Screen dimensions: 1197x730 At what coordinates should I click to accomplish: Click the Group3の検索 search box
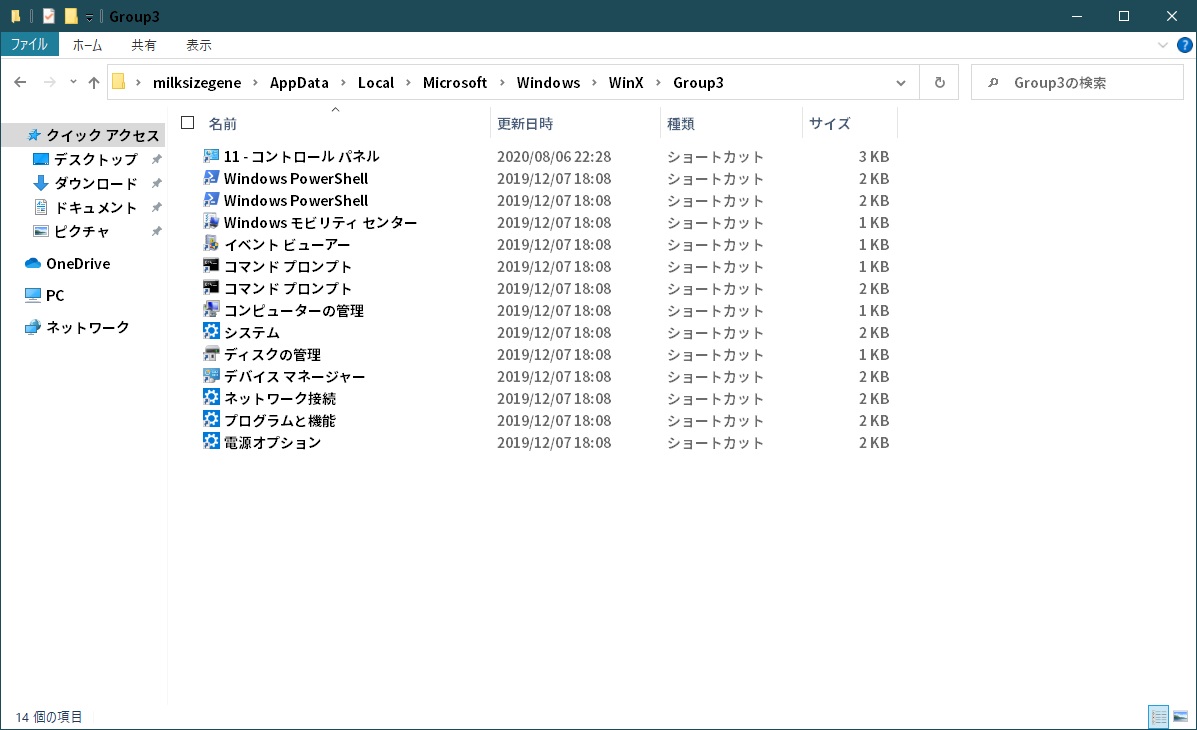(x=1077, y=82)
